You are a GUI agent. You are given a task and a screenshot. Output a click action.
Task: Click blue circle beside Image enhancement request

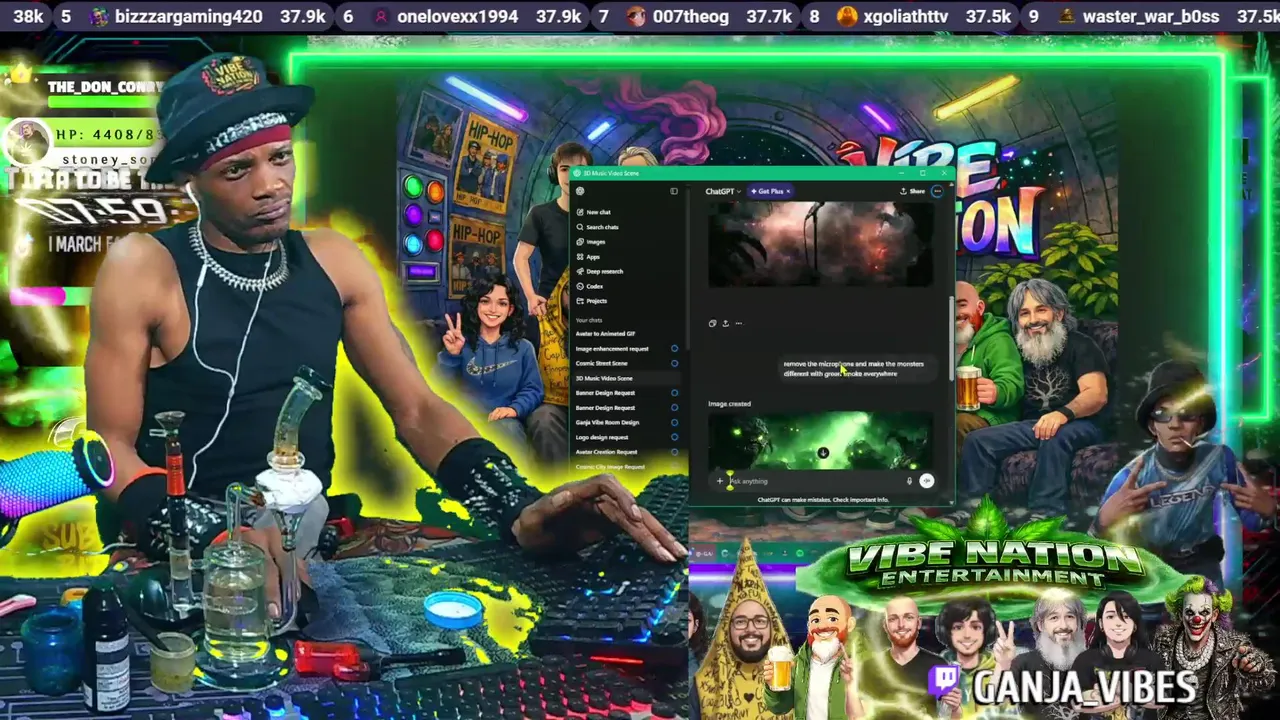[674, 349]
